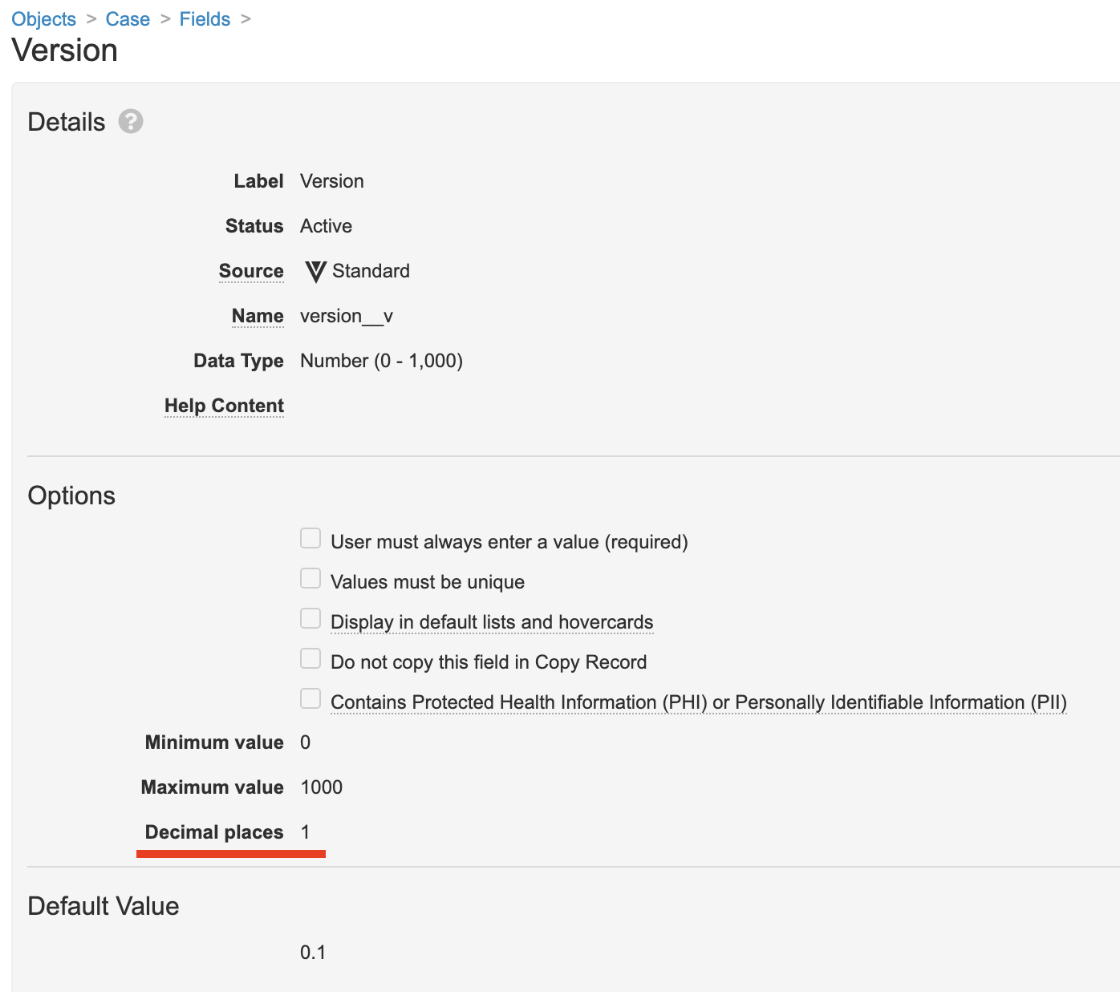Click the underlined Name field label

[257, 316]
